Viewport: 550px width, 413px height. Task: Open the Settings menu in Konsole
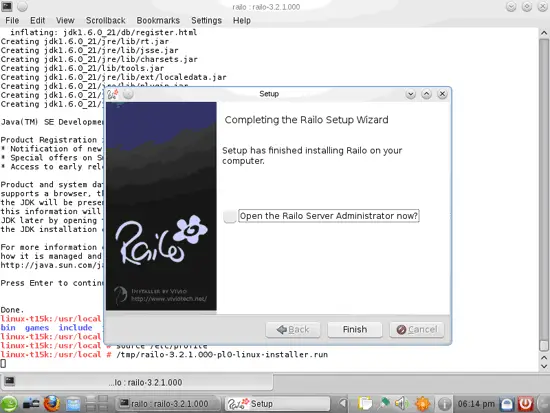click(206, 20)
